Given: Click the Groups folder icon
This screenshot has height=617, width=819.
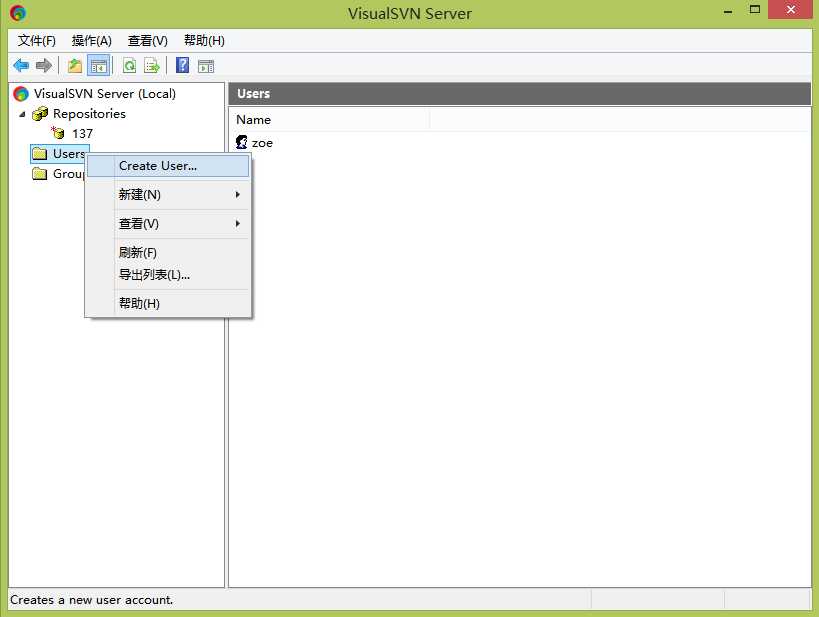Looking at the screenshot, I should click(40, 174).
